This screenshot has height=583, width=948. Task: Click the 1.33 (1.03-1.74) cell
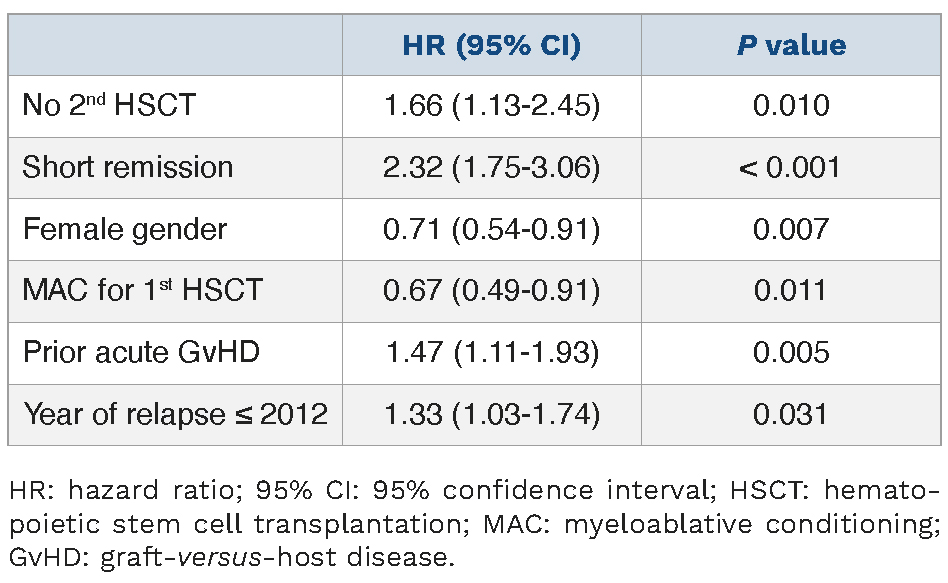tap(491, 413)
